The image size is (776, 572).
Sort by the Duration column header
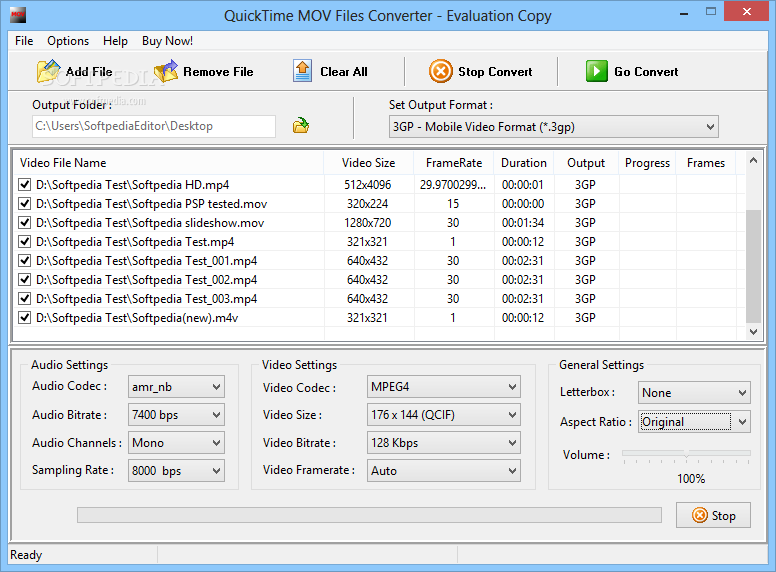524,163
